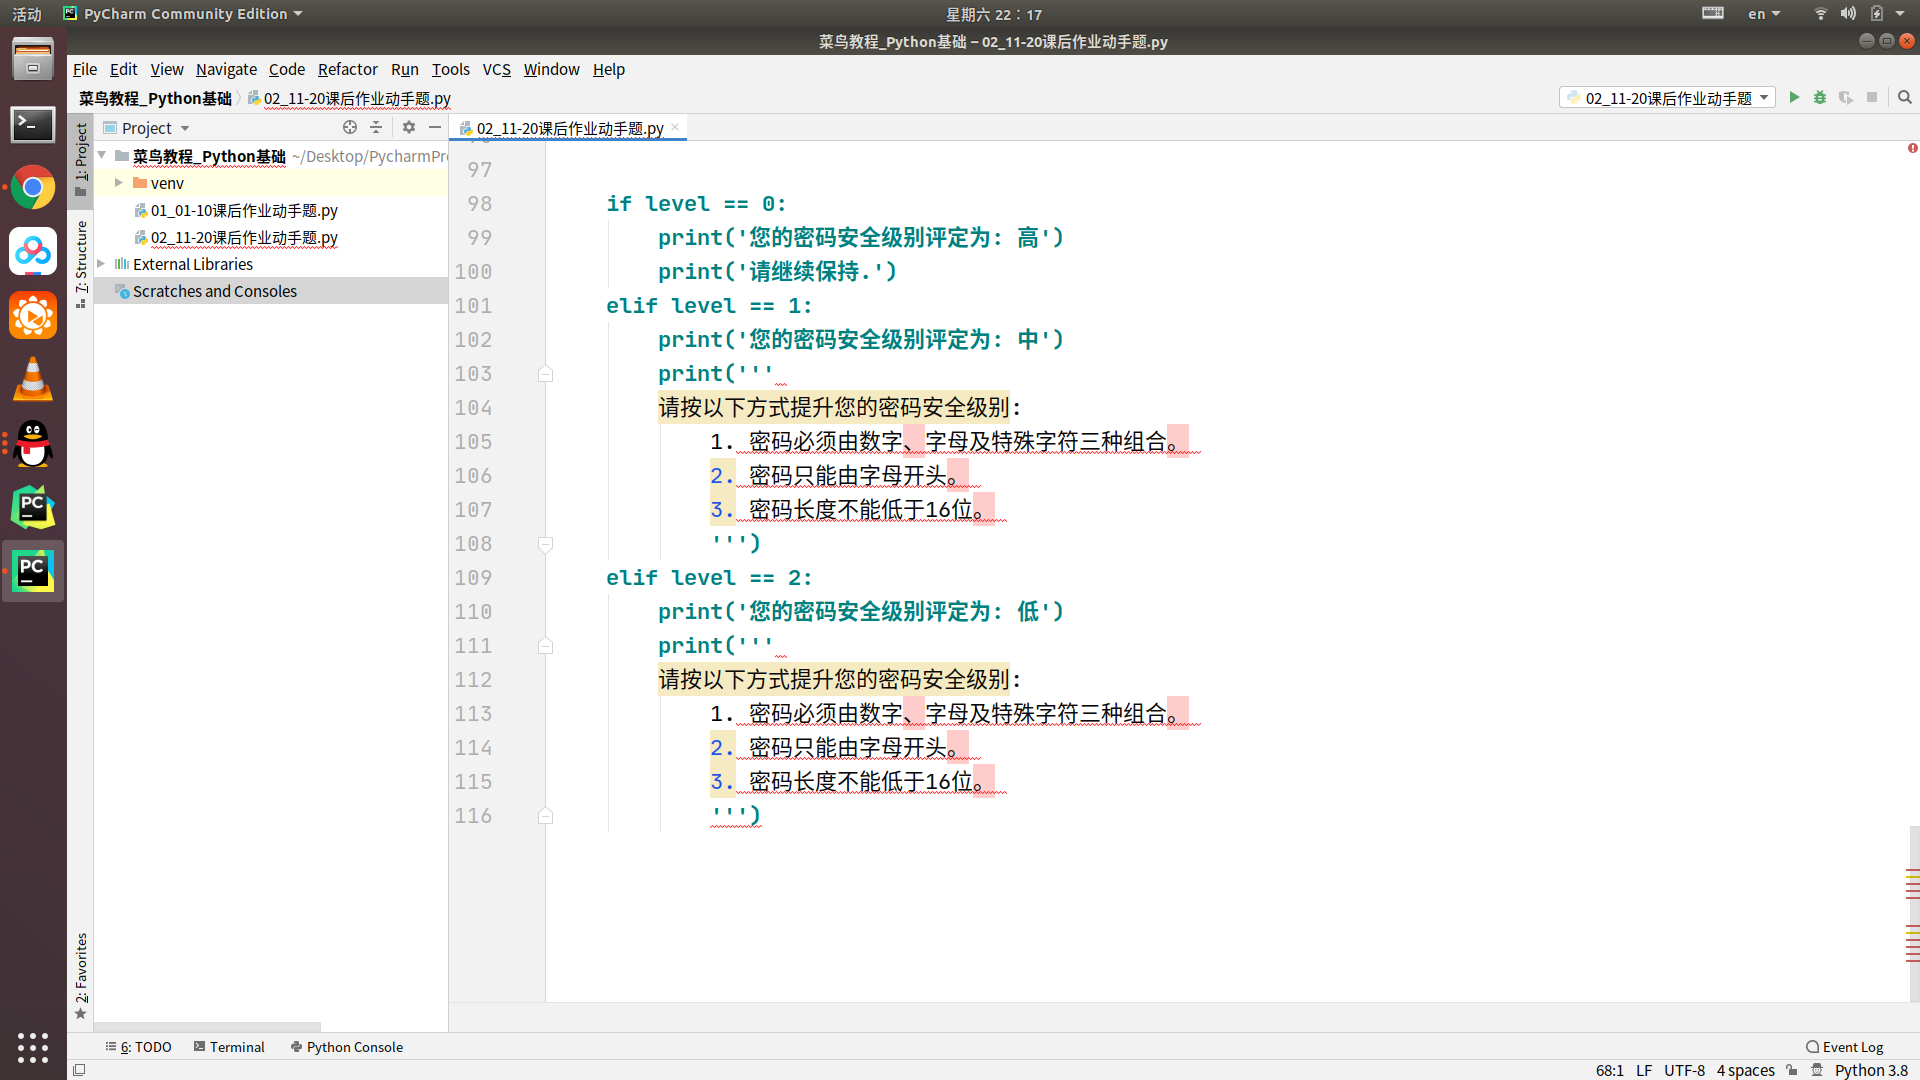
Task: Select Scratches and Consoles node
Action: (215, 291)
